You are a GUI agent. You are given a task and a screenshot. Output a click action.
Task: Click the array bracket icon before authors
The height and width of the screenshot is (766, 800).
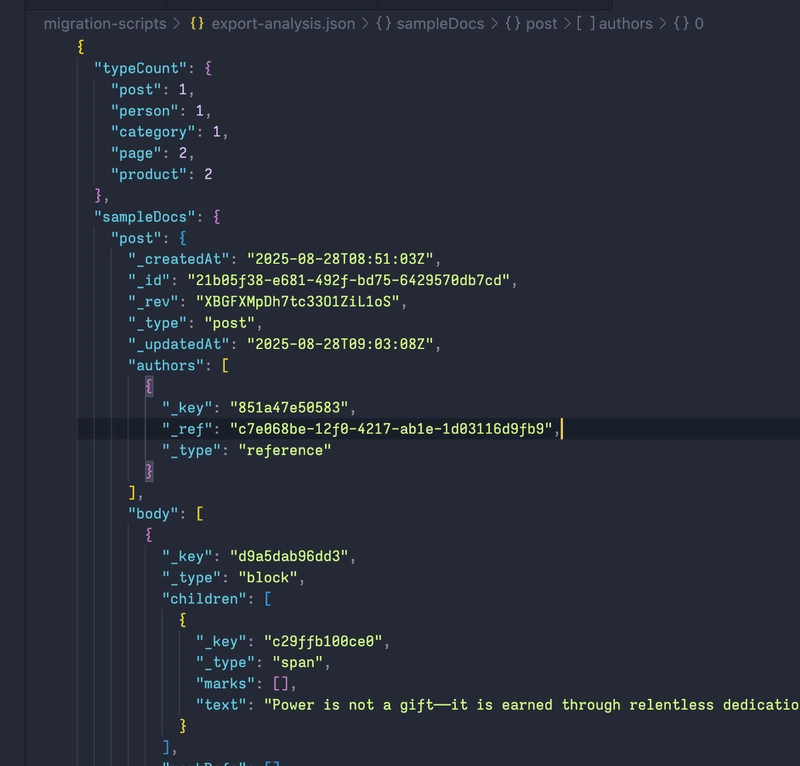pos(584,23)
